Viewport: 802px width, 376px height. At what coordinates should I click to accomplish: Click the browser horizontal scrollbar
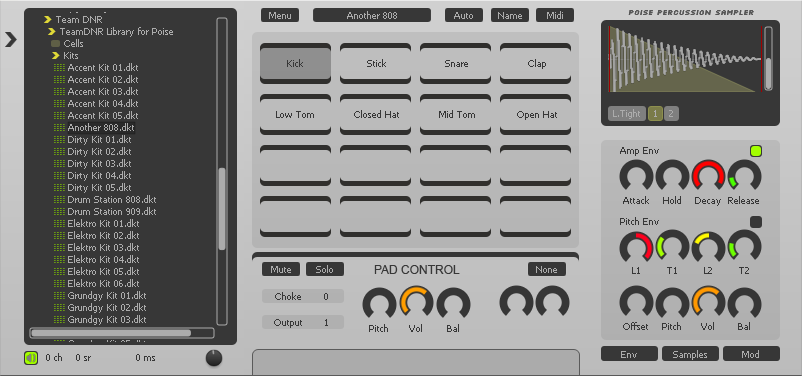[x=122, y=333]
